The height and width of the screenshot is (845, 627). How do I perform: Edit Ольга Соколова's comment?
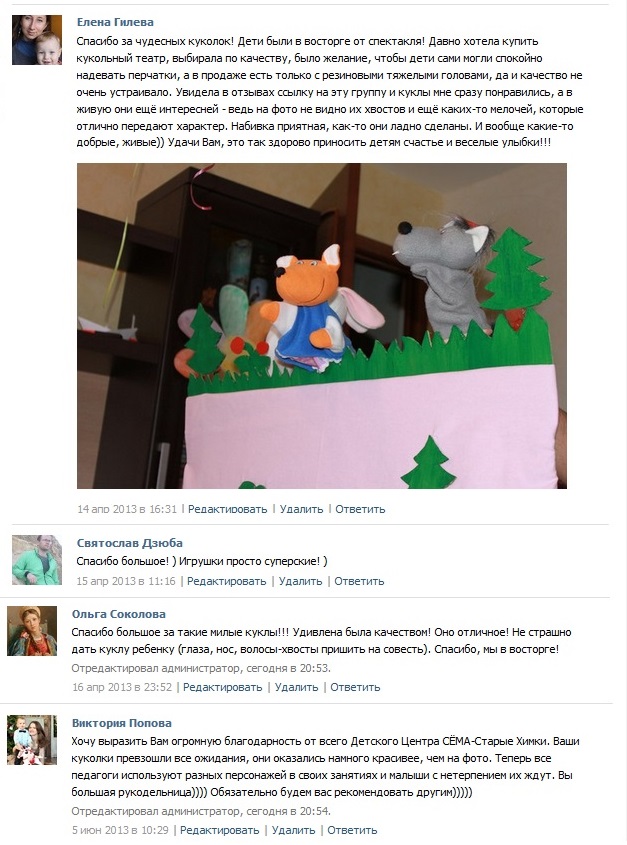(x=223, y=688)
